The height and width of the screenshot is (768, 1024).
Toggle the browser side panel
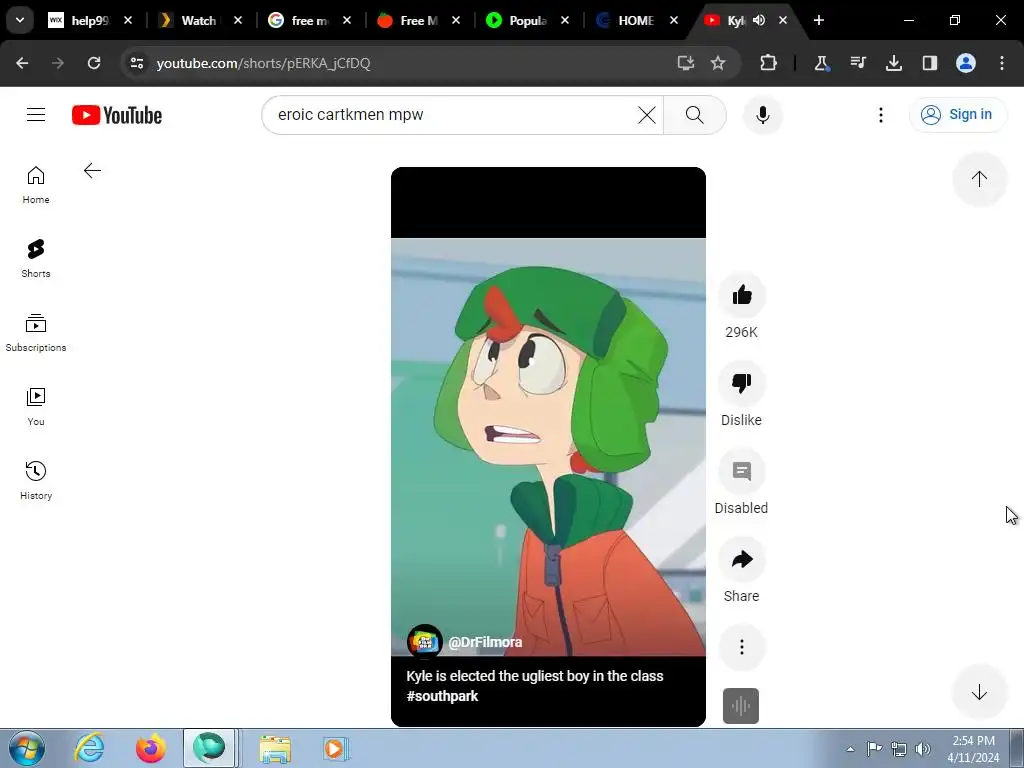pos(930,63)
